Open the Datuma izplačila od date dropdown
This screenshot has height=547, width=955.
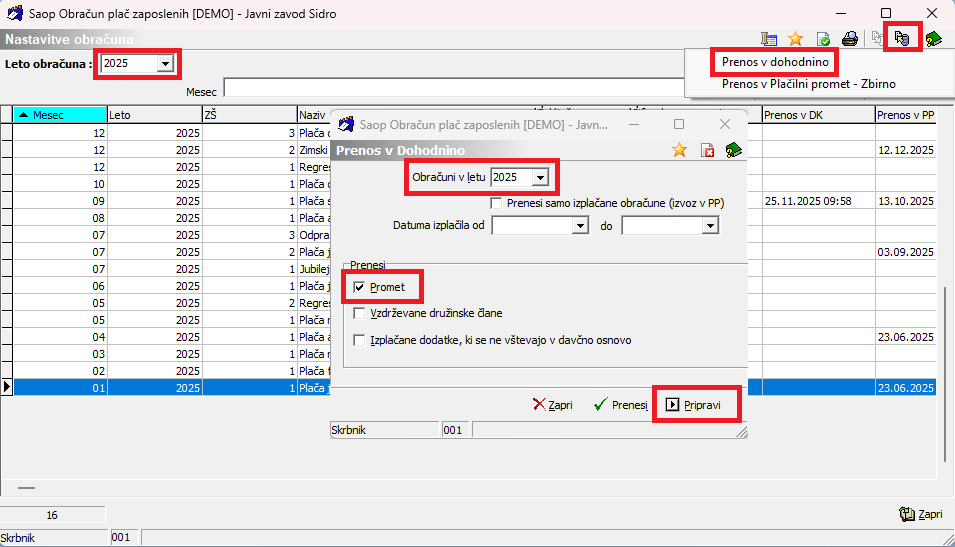tap(580, 225)
